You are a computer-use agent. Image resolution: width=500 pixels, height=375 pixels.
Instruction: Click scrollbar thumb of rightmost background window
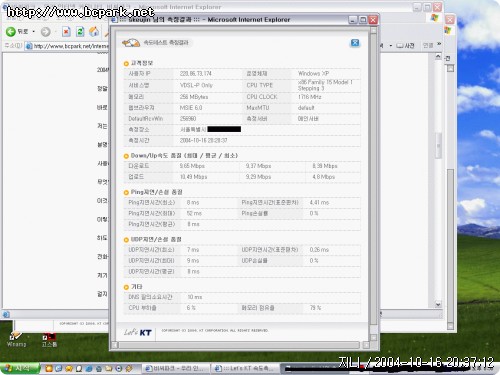pyautogui.click(x=450, y=245)
